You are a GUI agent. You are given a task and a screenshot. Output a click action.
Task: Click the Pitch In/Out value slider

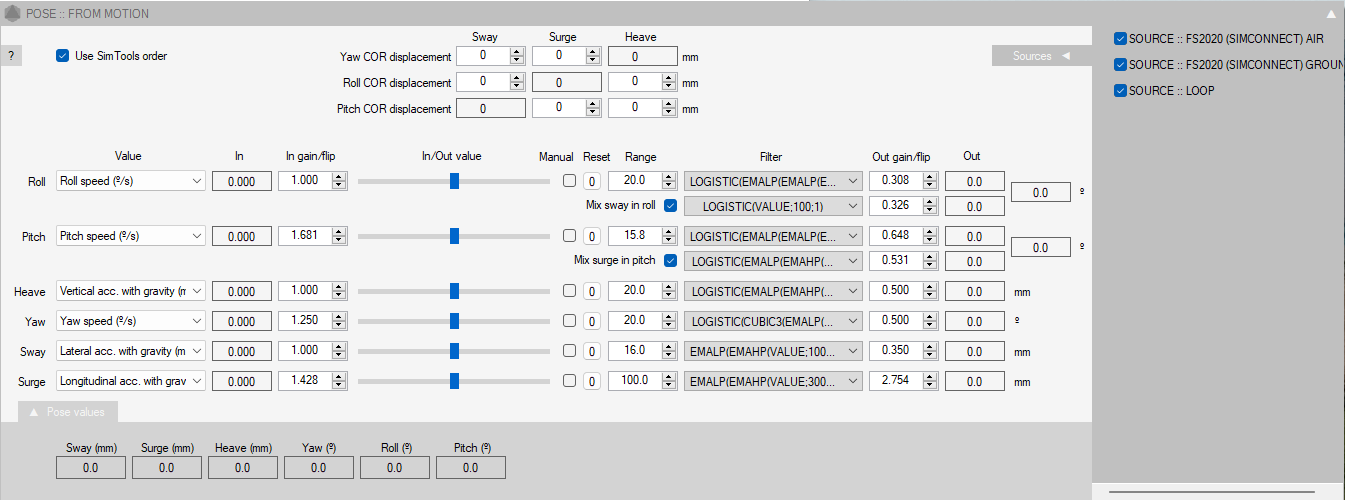coord(454,236)
